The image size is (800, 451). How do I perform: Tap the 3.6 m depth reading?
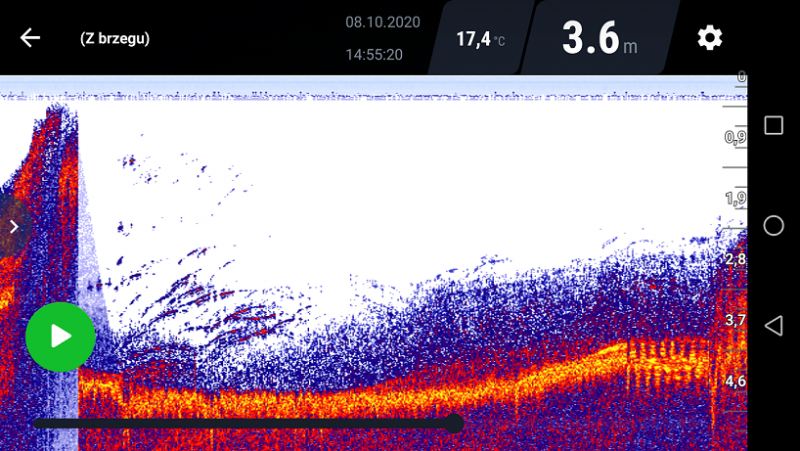(599, 39)
